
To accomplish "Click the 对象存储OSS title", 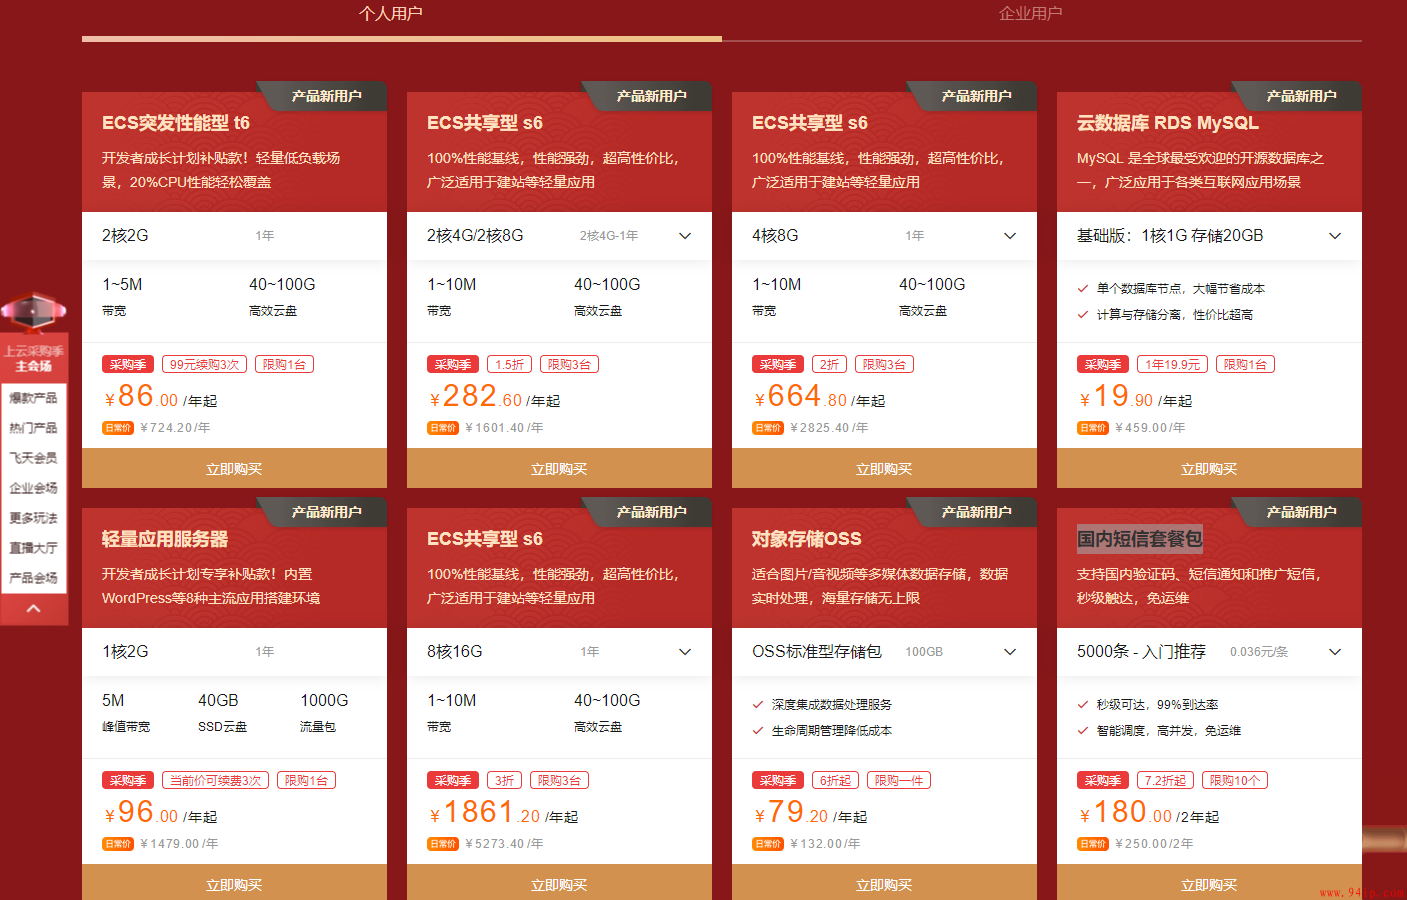I will coord(806,539).
